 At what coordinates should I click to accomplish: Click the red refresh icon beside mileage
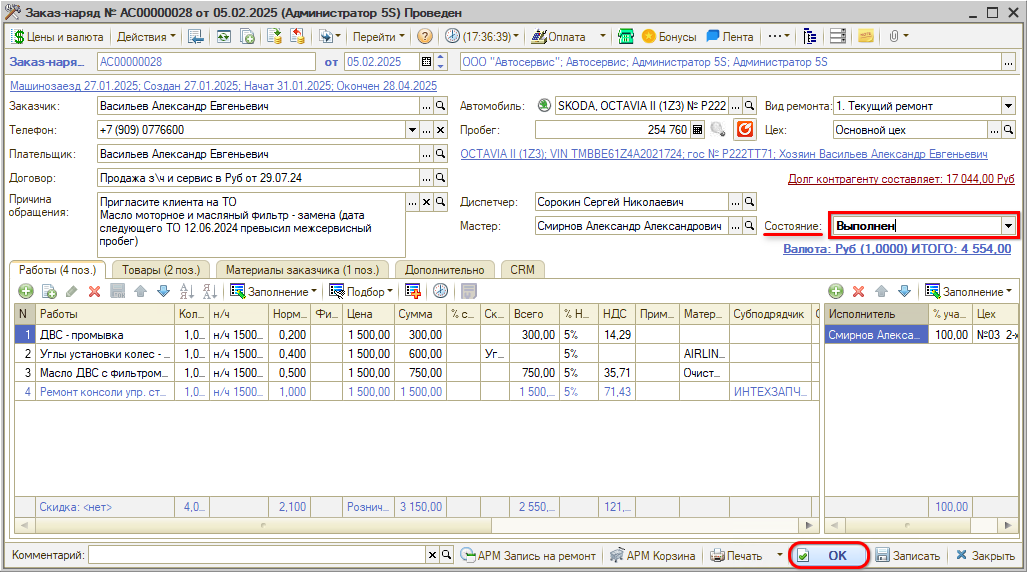point(745,129)
